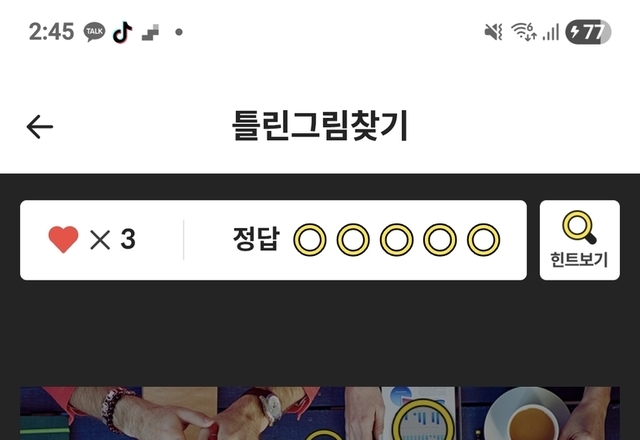Tap the back arrow icon
Image resolution: width=640 pixels, height=440 pixels.
point(40,127)
